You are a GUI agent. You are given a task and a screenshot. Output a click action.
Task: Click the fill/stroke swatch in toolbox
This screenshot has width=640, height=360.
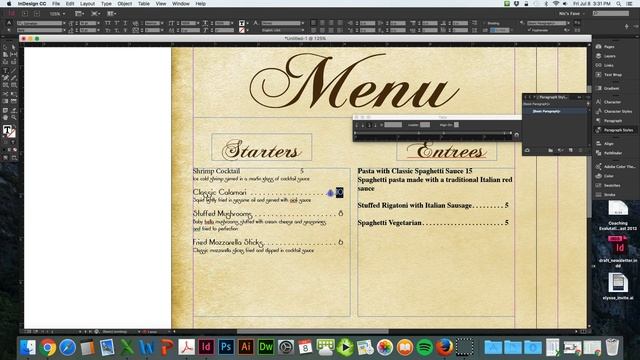(x=9, y=131)
